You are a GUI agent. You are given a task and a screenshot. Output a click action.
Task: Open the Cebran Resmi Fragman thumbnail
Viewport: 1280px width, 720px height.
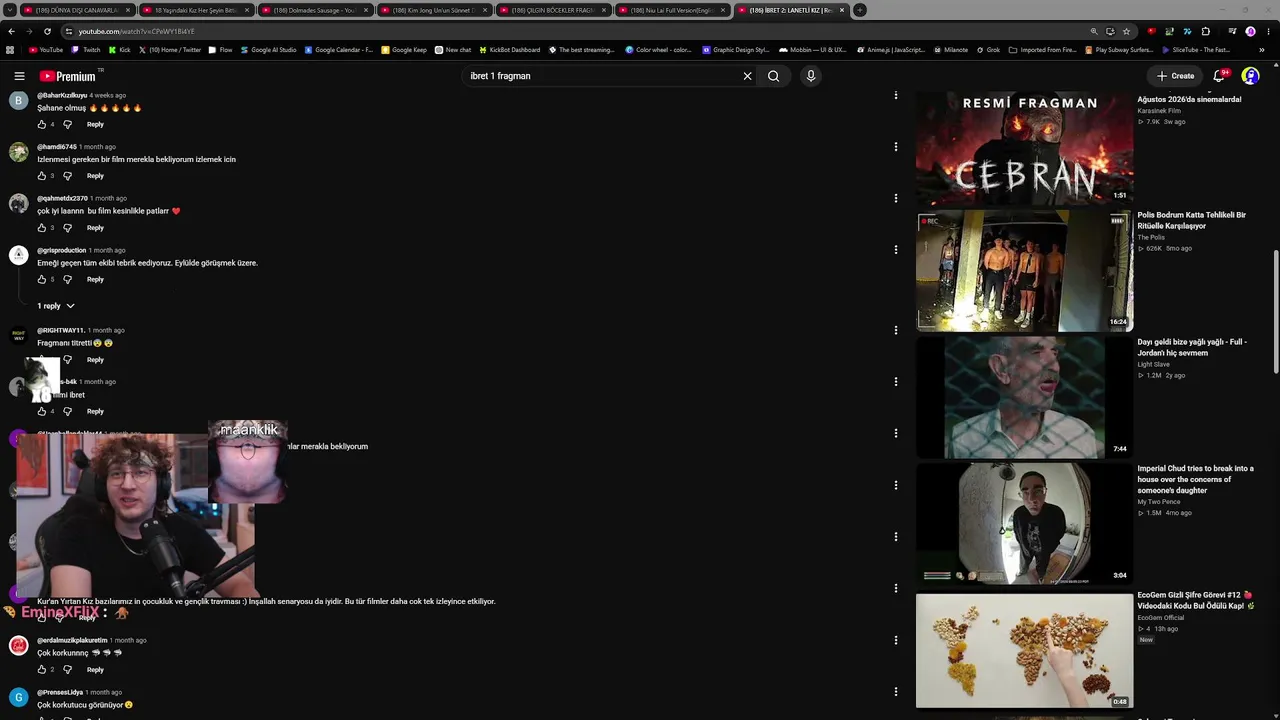click(x=1025, y=147)
